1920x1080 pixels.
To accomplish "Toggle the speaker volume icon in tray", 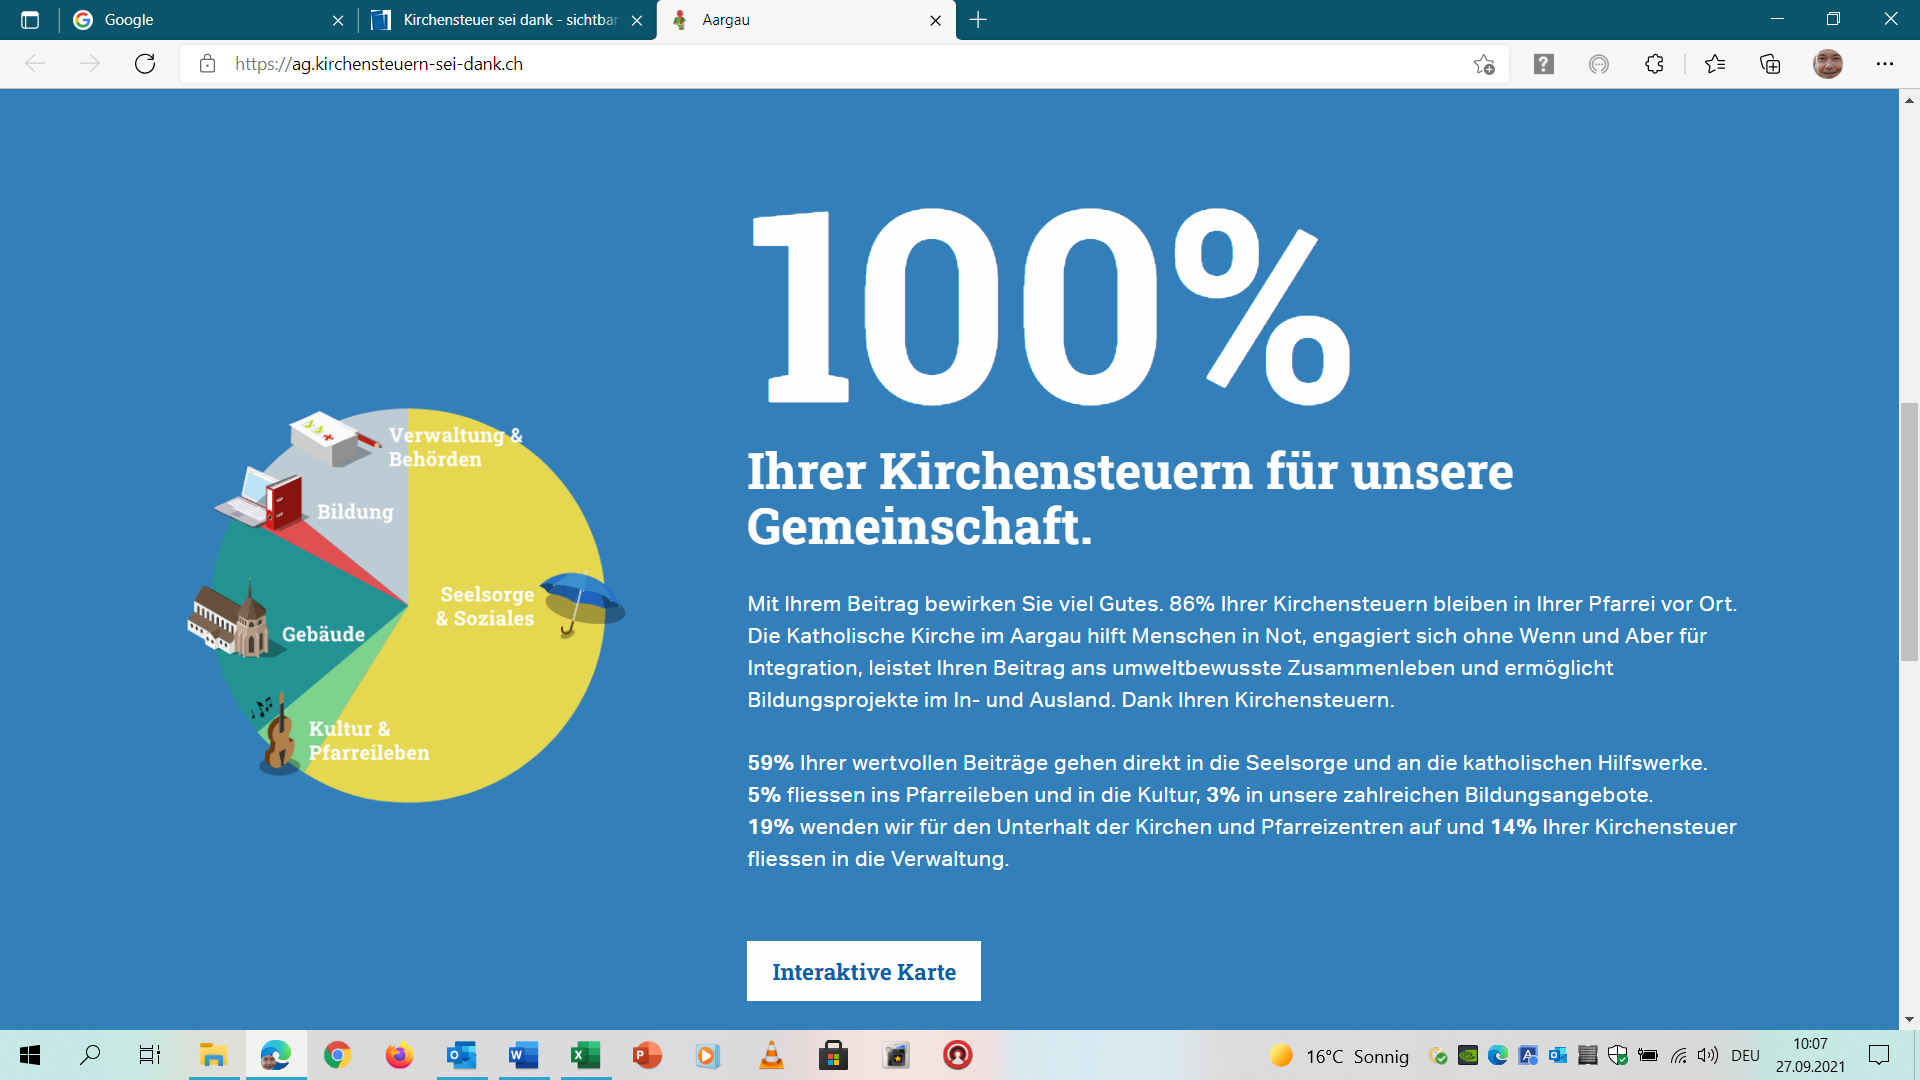I will coord(1708,1055).
